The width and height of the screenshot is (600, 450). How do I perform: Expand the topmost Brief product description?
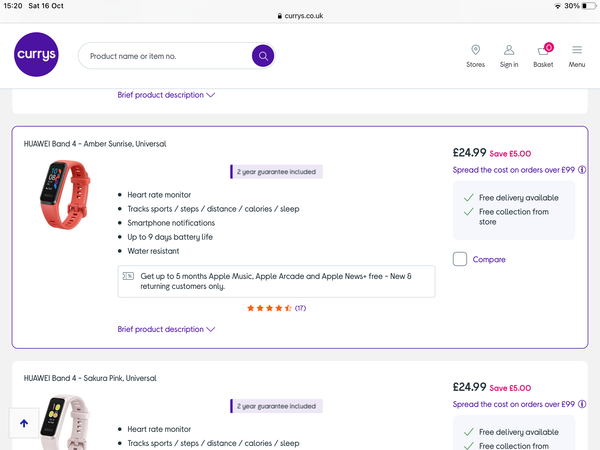[x=166, y=95]
